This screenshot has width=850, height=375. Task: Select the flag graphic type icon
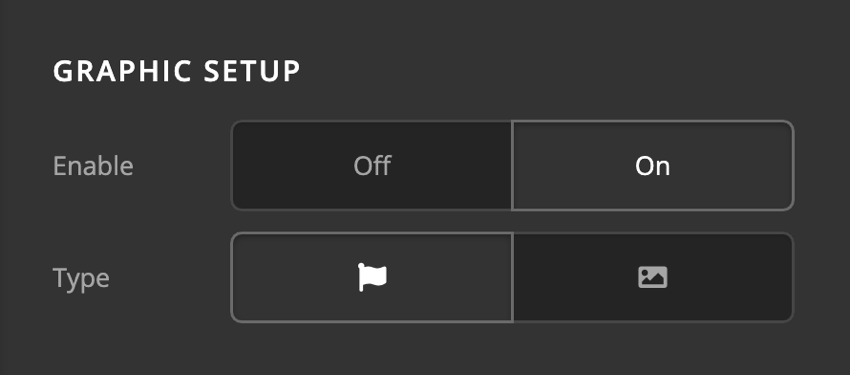[372, 277]
